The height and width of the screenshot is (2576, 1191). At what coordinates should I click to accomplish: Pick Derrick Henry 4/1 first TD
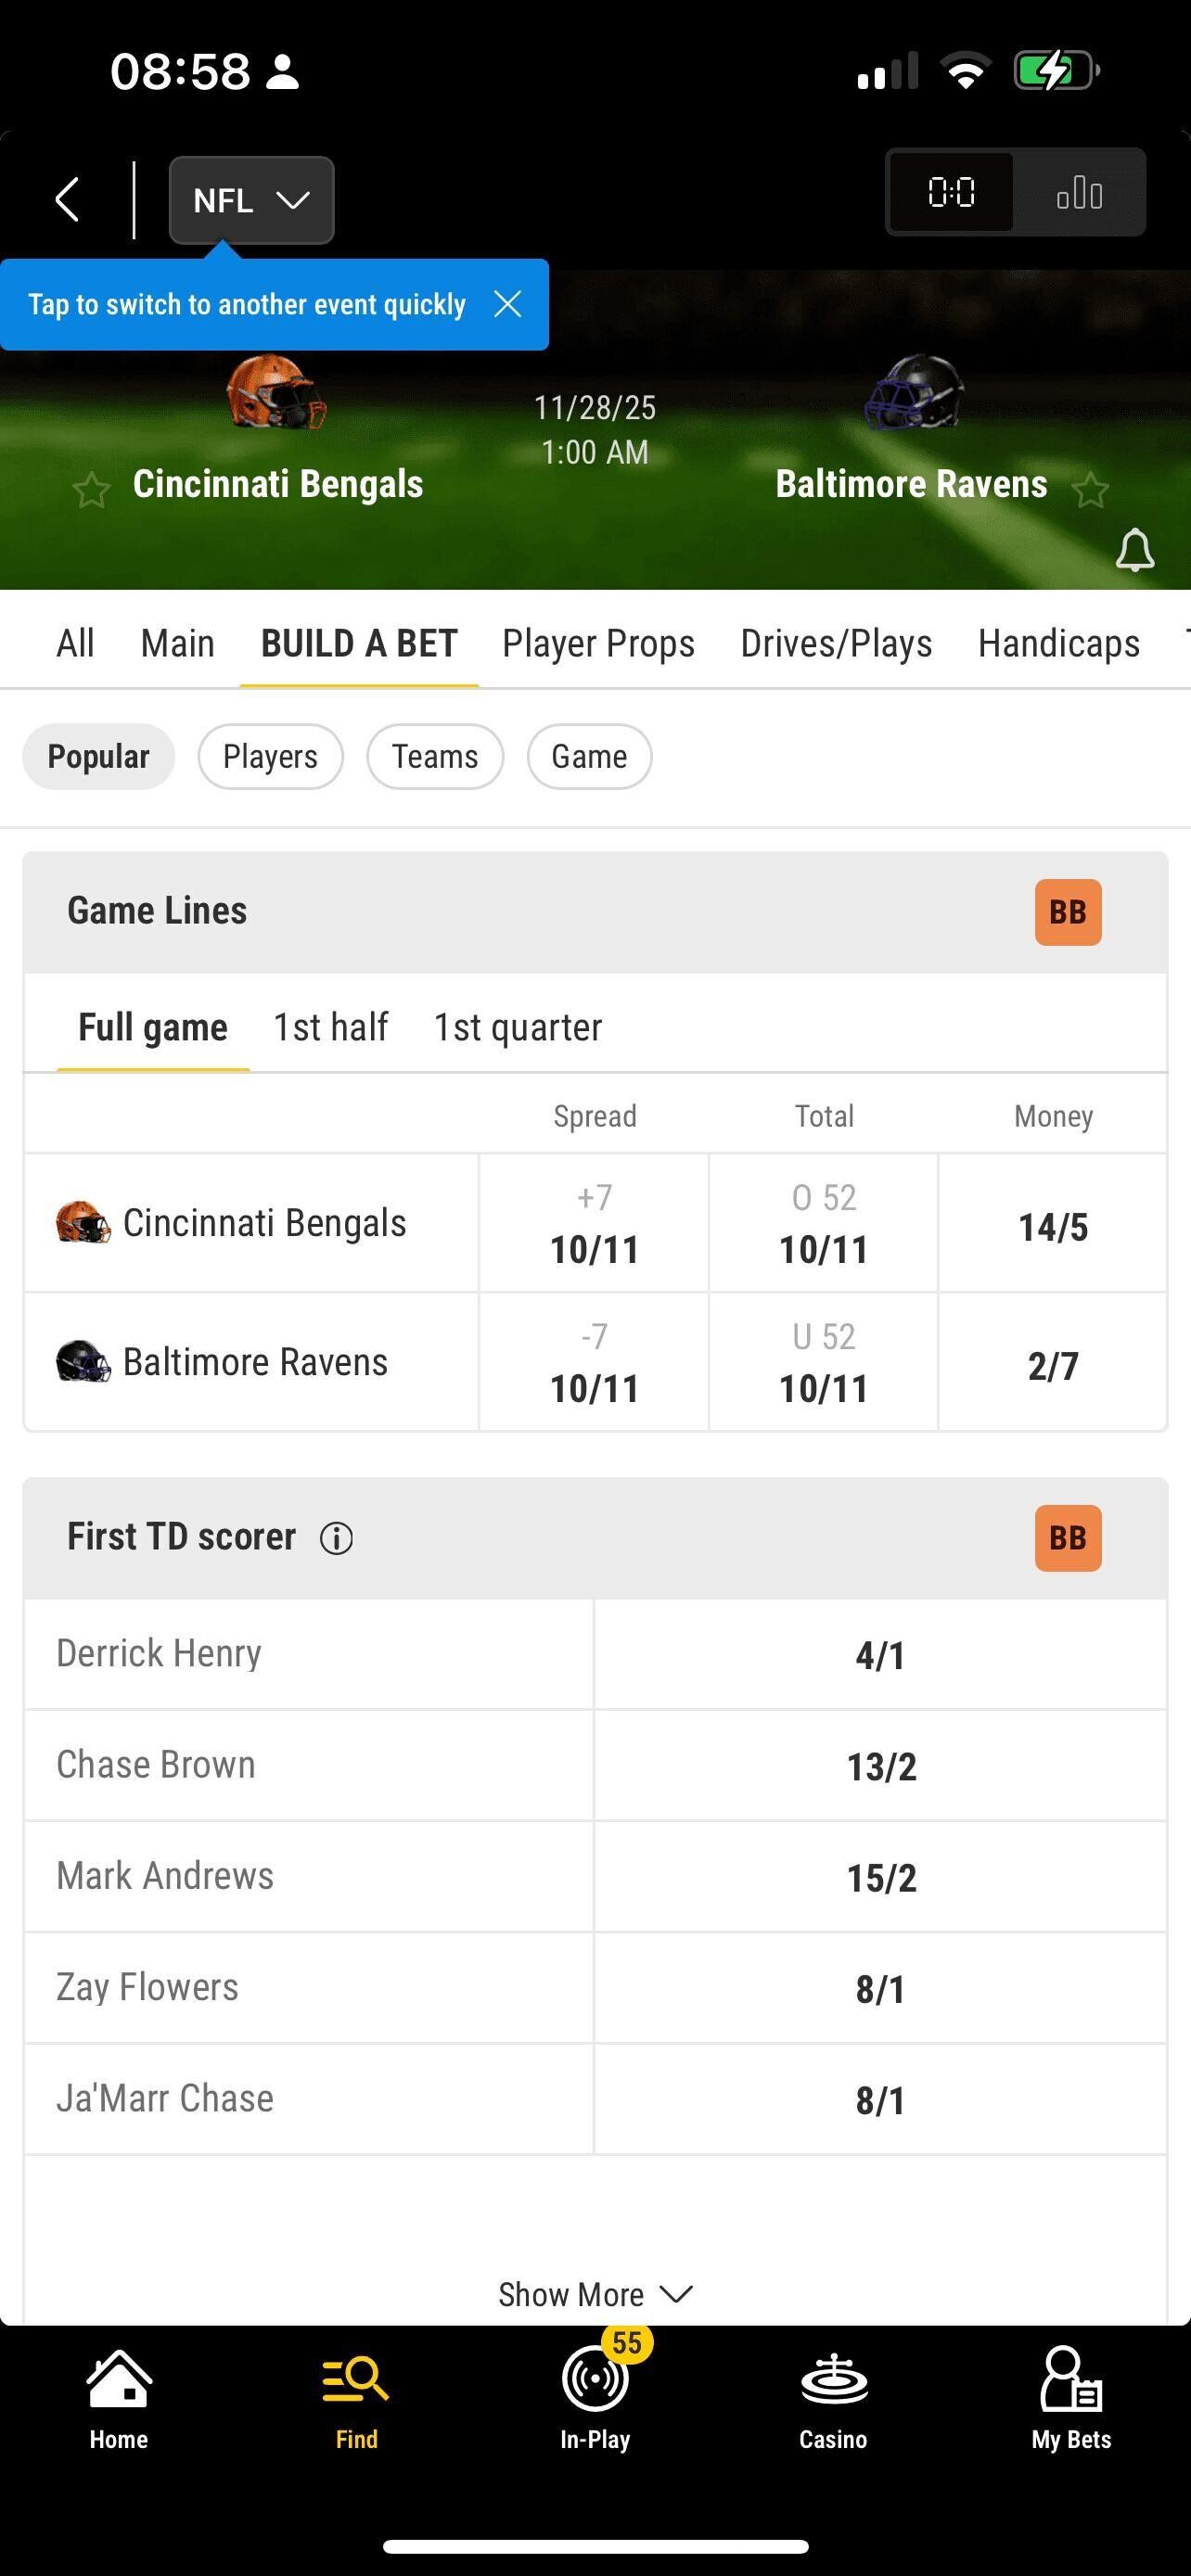click(x=880, y=1655)
